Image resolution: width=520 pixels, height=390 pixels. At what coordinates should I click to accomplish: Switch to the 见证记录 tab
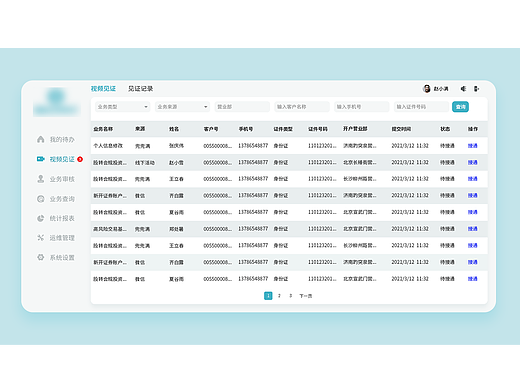point(141,89)
